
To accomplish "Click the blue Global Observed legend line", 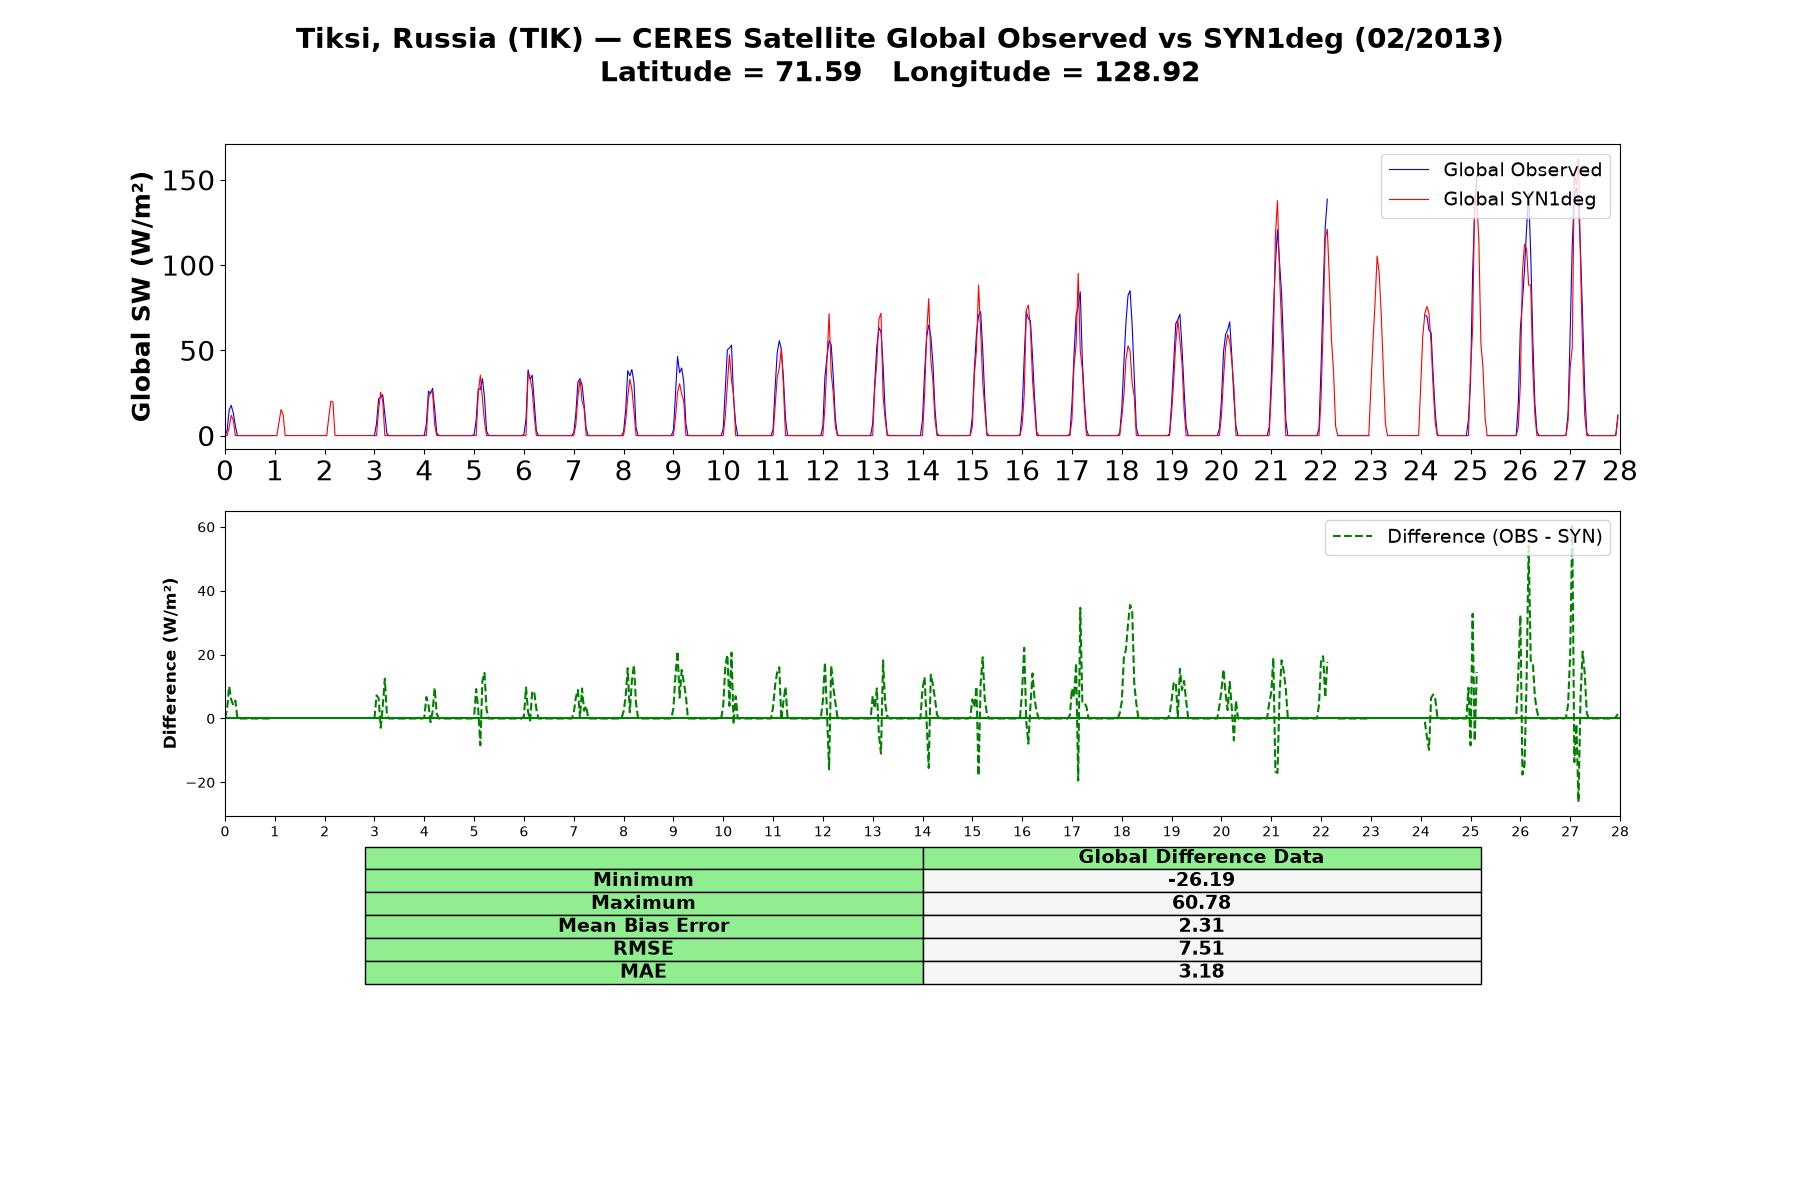I will click(x=1409, y=170).
